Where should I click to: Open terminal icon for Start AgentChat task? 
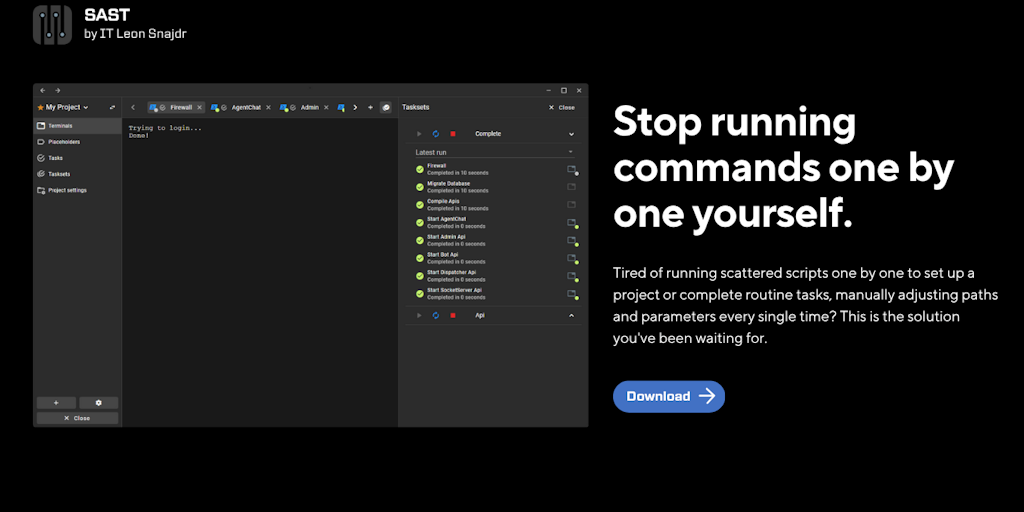[x=571, y=223]
